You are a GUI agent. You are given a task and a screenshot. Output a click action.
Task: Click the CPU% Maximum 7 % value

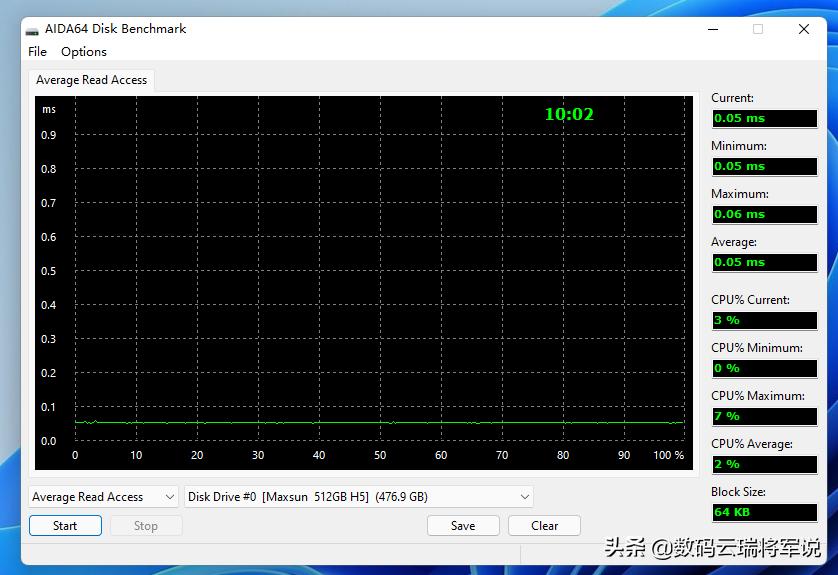765,416
